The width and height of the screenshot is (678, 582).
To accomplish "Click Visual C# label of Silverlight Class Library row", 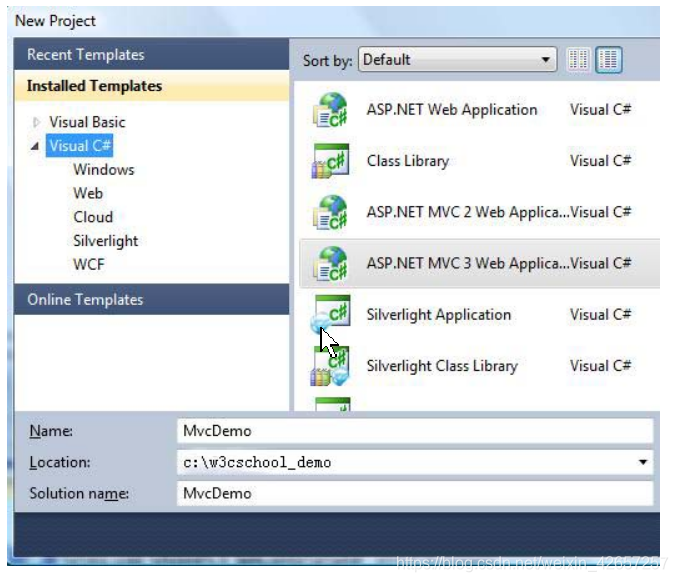I will coord(600,366).
